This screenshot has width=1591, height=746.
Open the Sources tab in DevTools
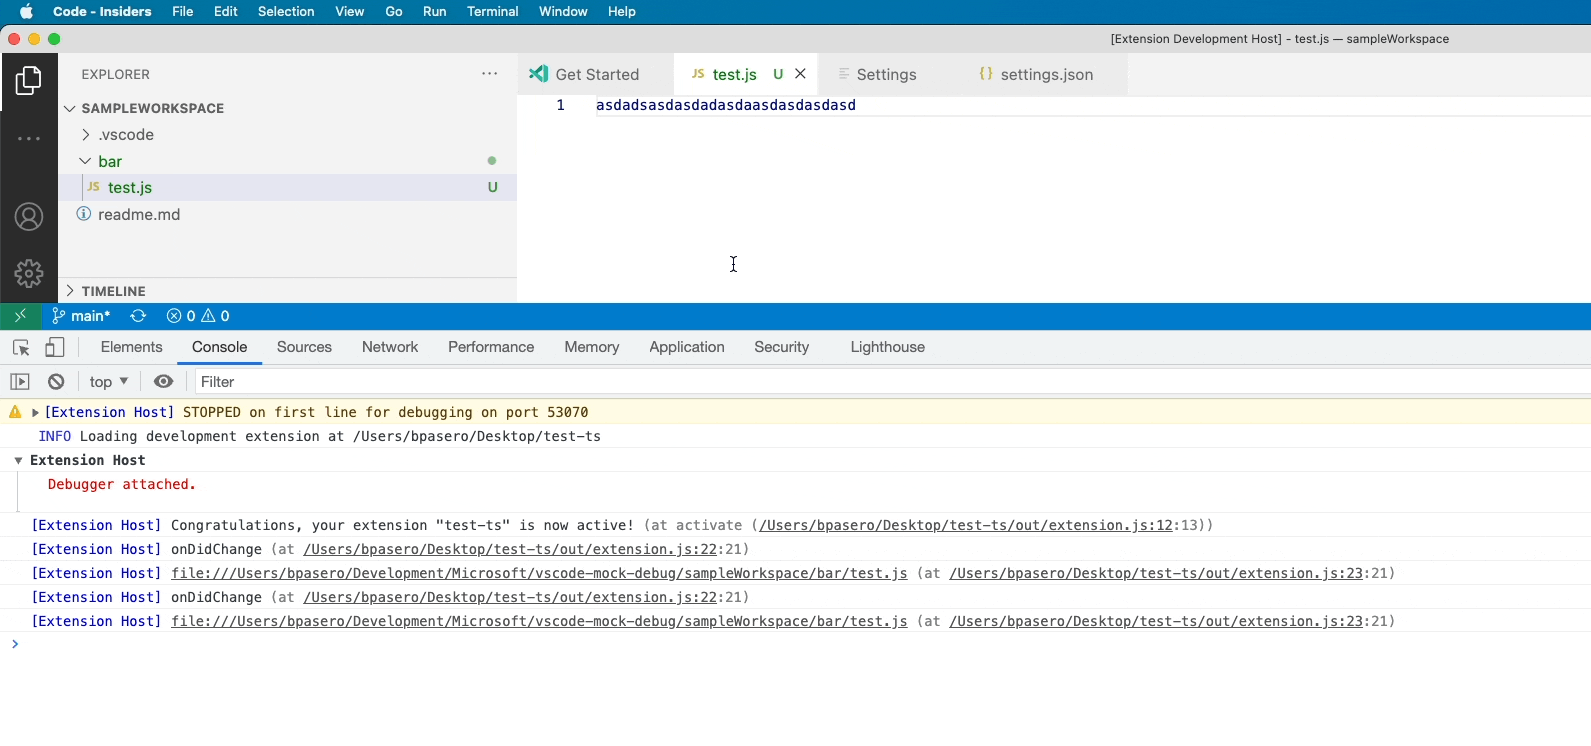coord(304,347)
